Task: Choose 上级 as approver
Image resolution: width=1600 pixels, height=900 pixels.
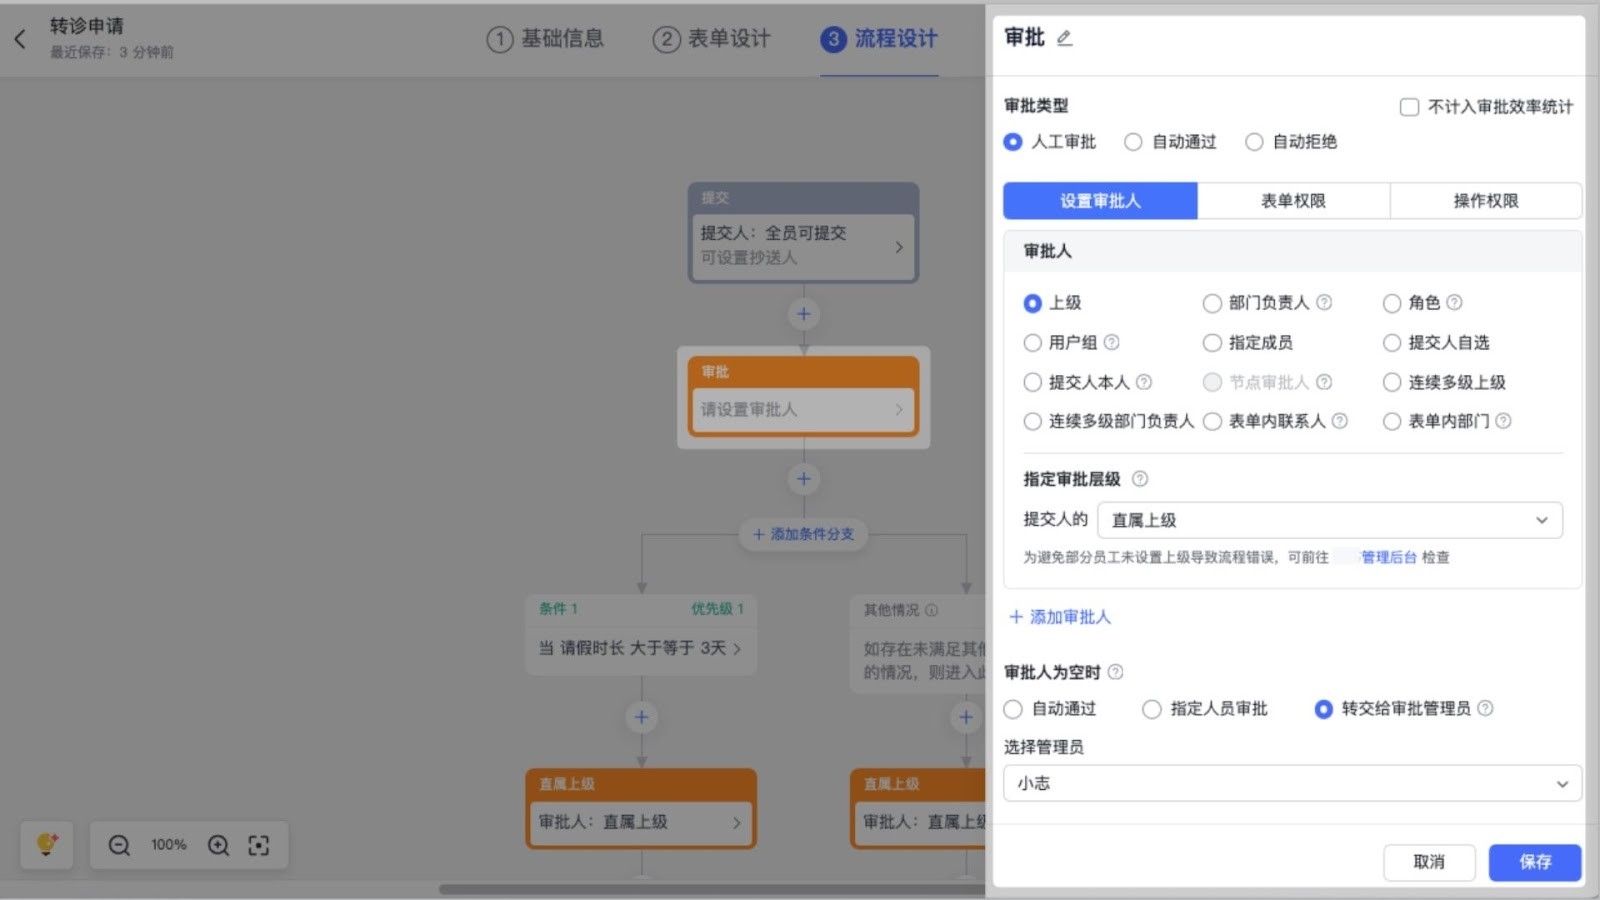Action: (x=1033, y=303)
